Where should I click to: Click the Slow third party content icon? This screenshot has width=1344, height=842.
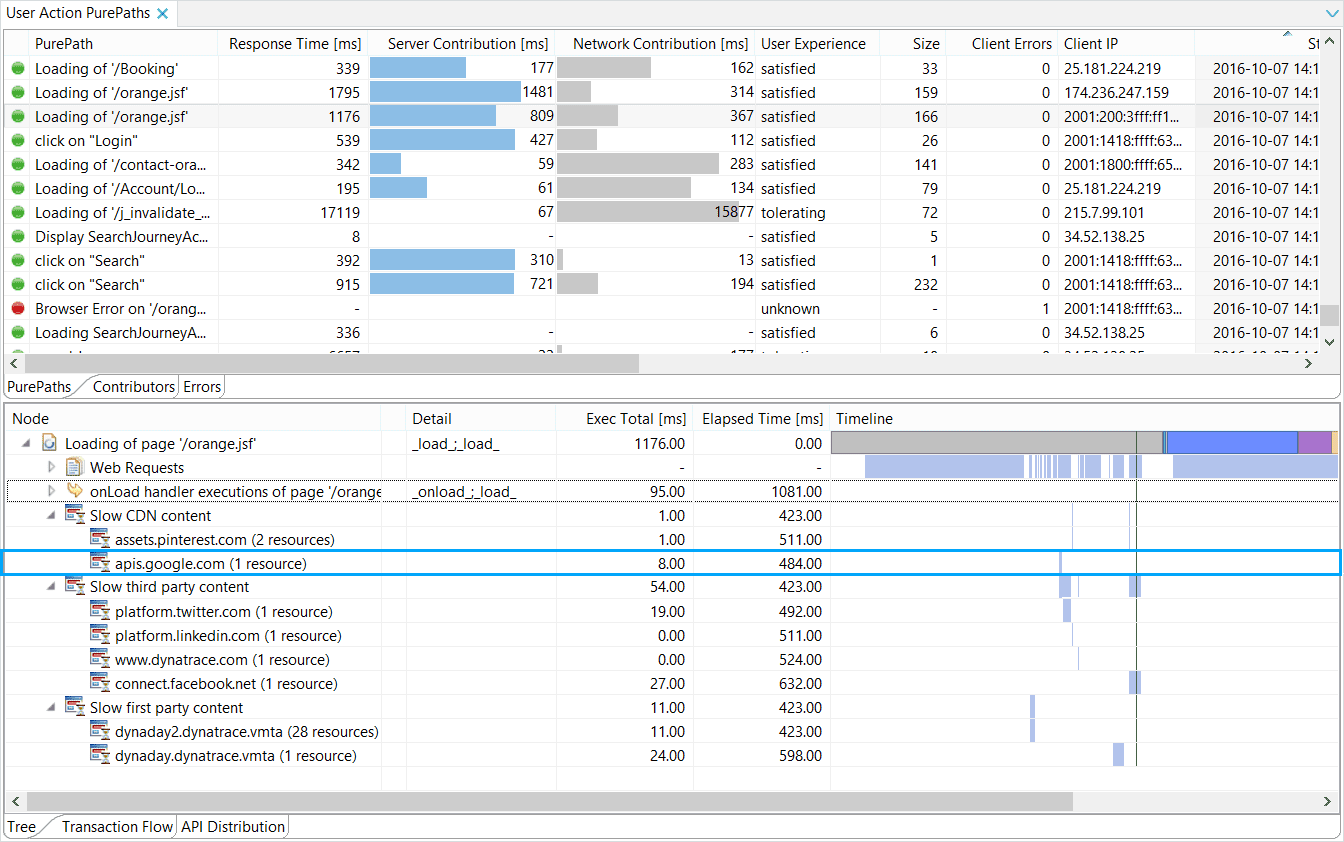74,587
